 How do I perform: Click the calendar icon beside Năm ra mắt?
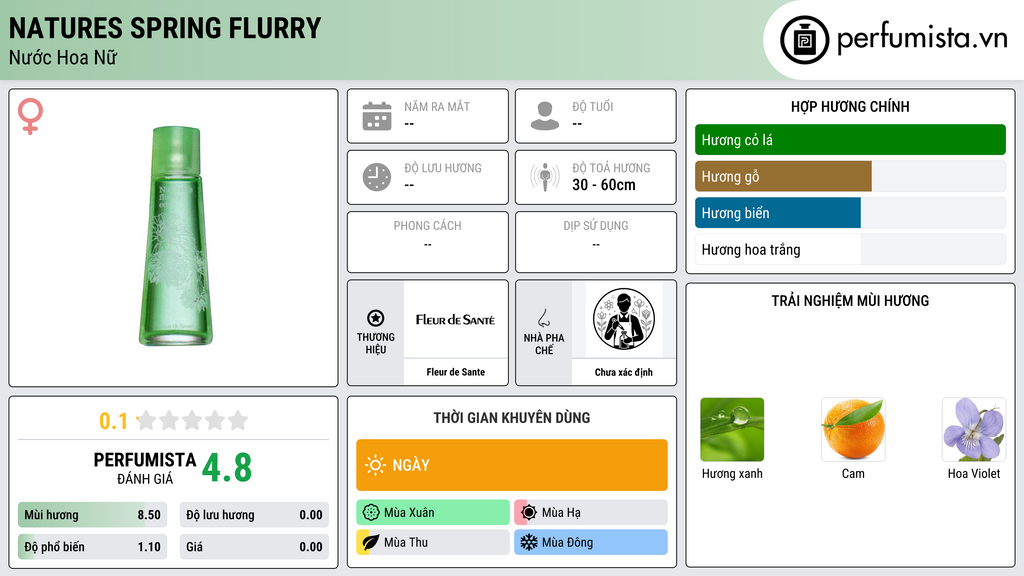pyautogui.click(x=377, y=116)
